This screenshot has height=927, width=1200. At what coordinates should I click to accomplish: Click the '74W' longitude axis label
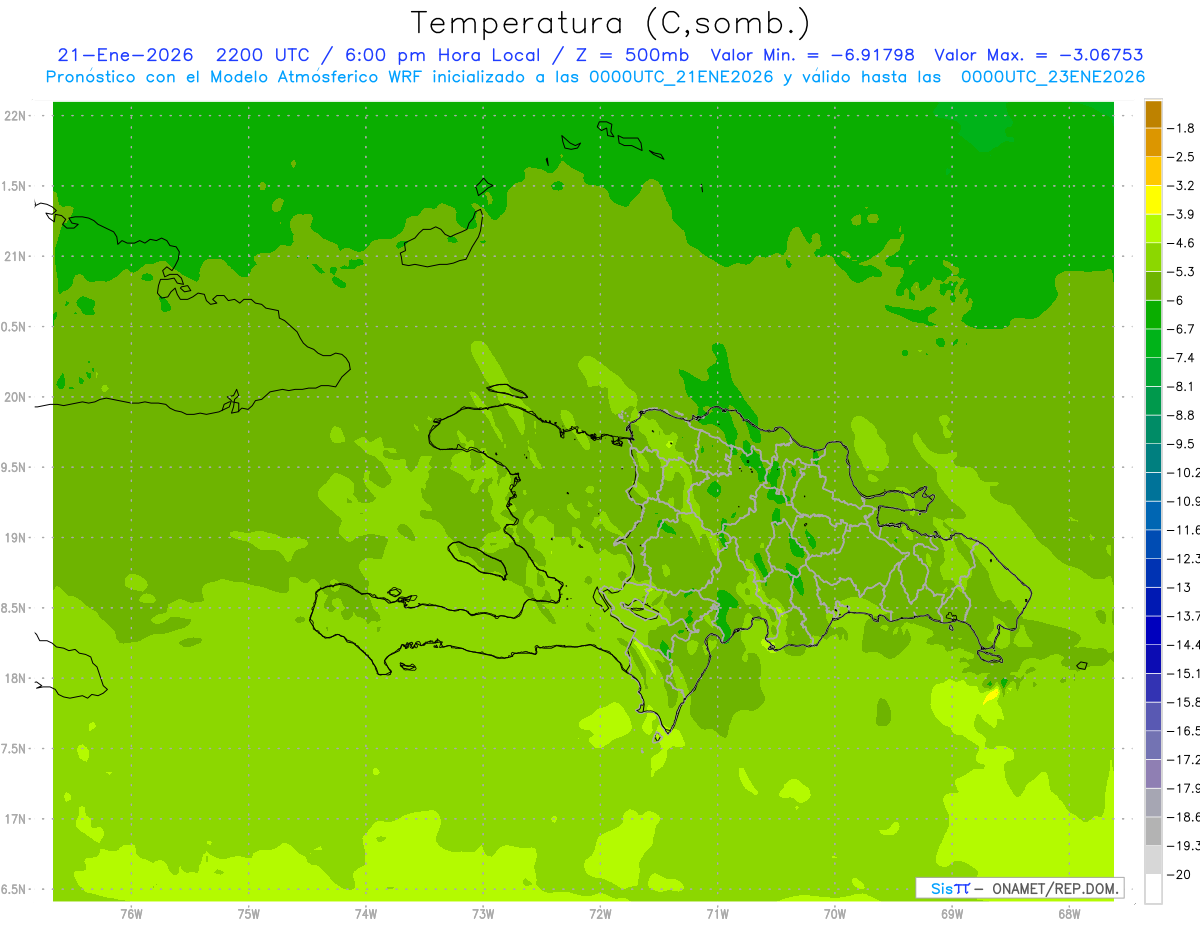pos(366,913)
